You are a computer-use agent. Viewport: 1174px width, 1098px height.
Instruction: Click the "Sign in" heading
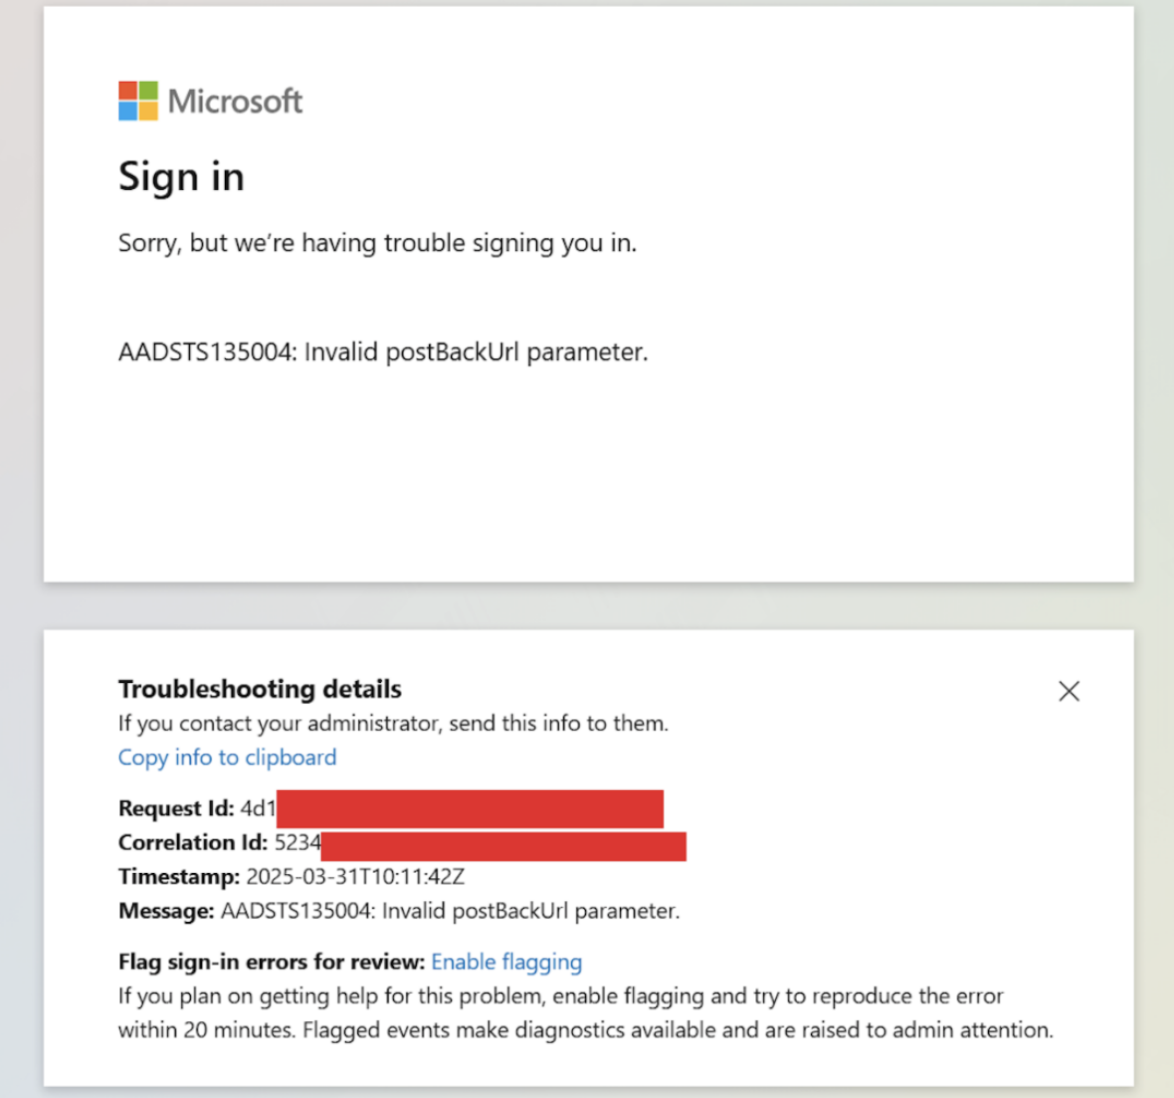tap(181, 177)
